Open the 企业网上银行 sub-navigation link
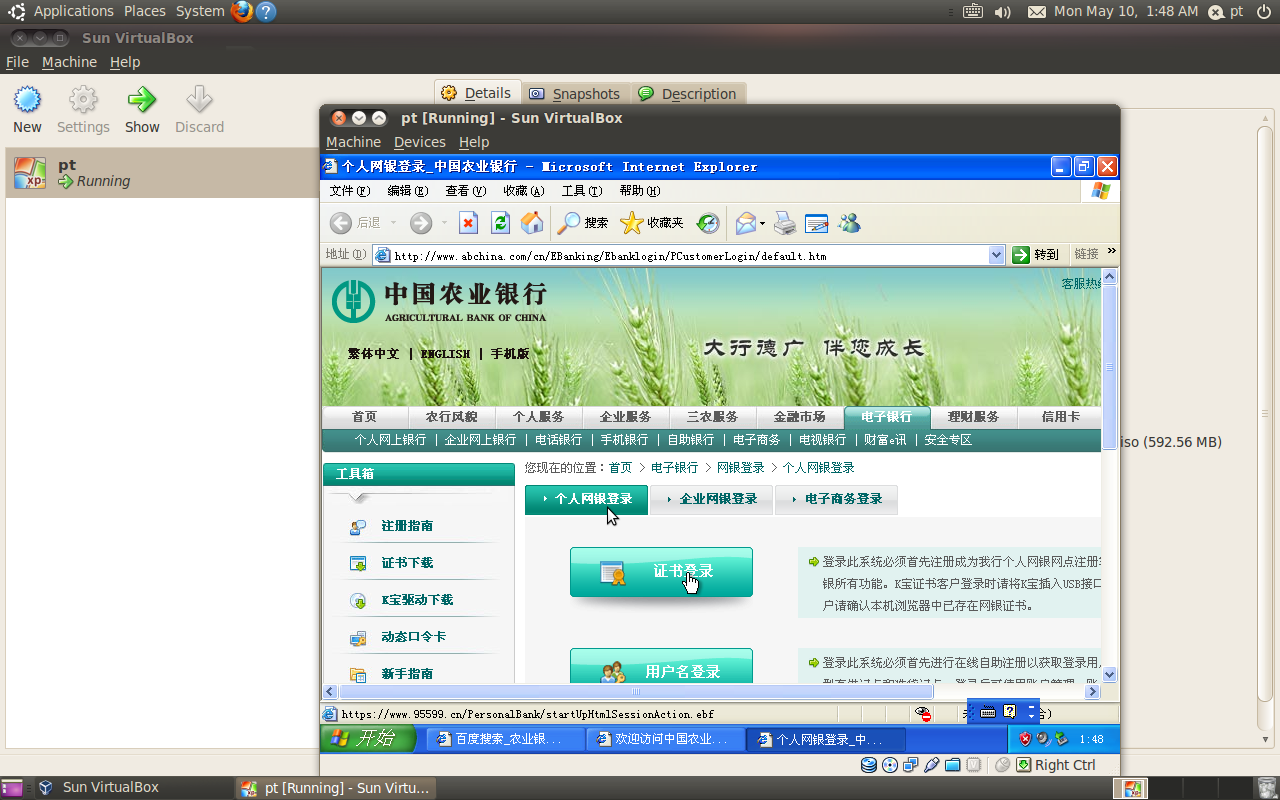The width and height of the screenshot is (1280, 800). (480, 440)
